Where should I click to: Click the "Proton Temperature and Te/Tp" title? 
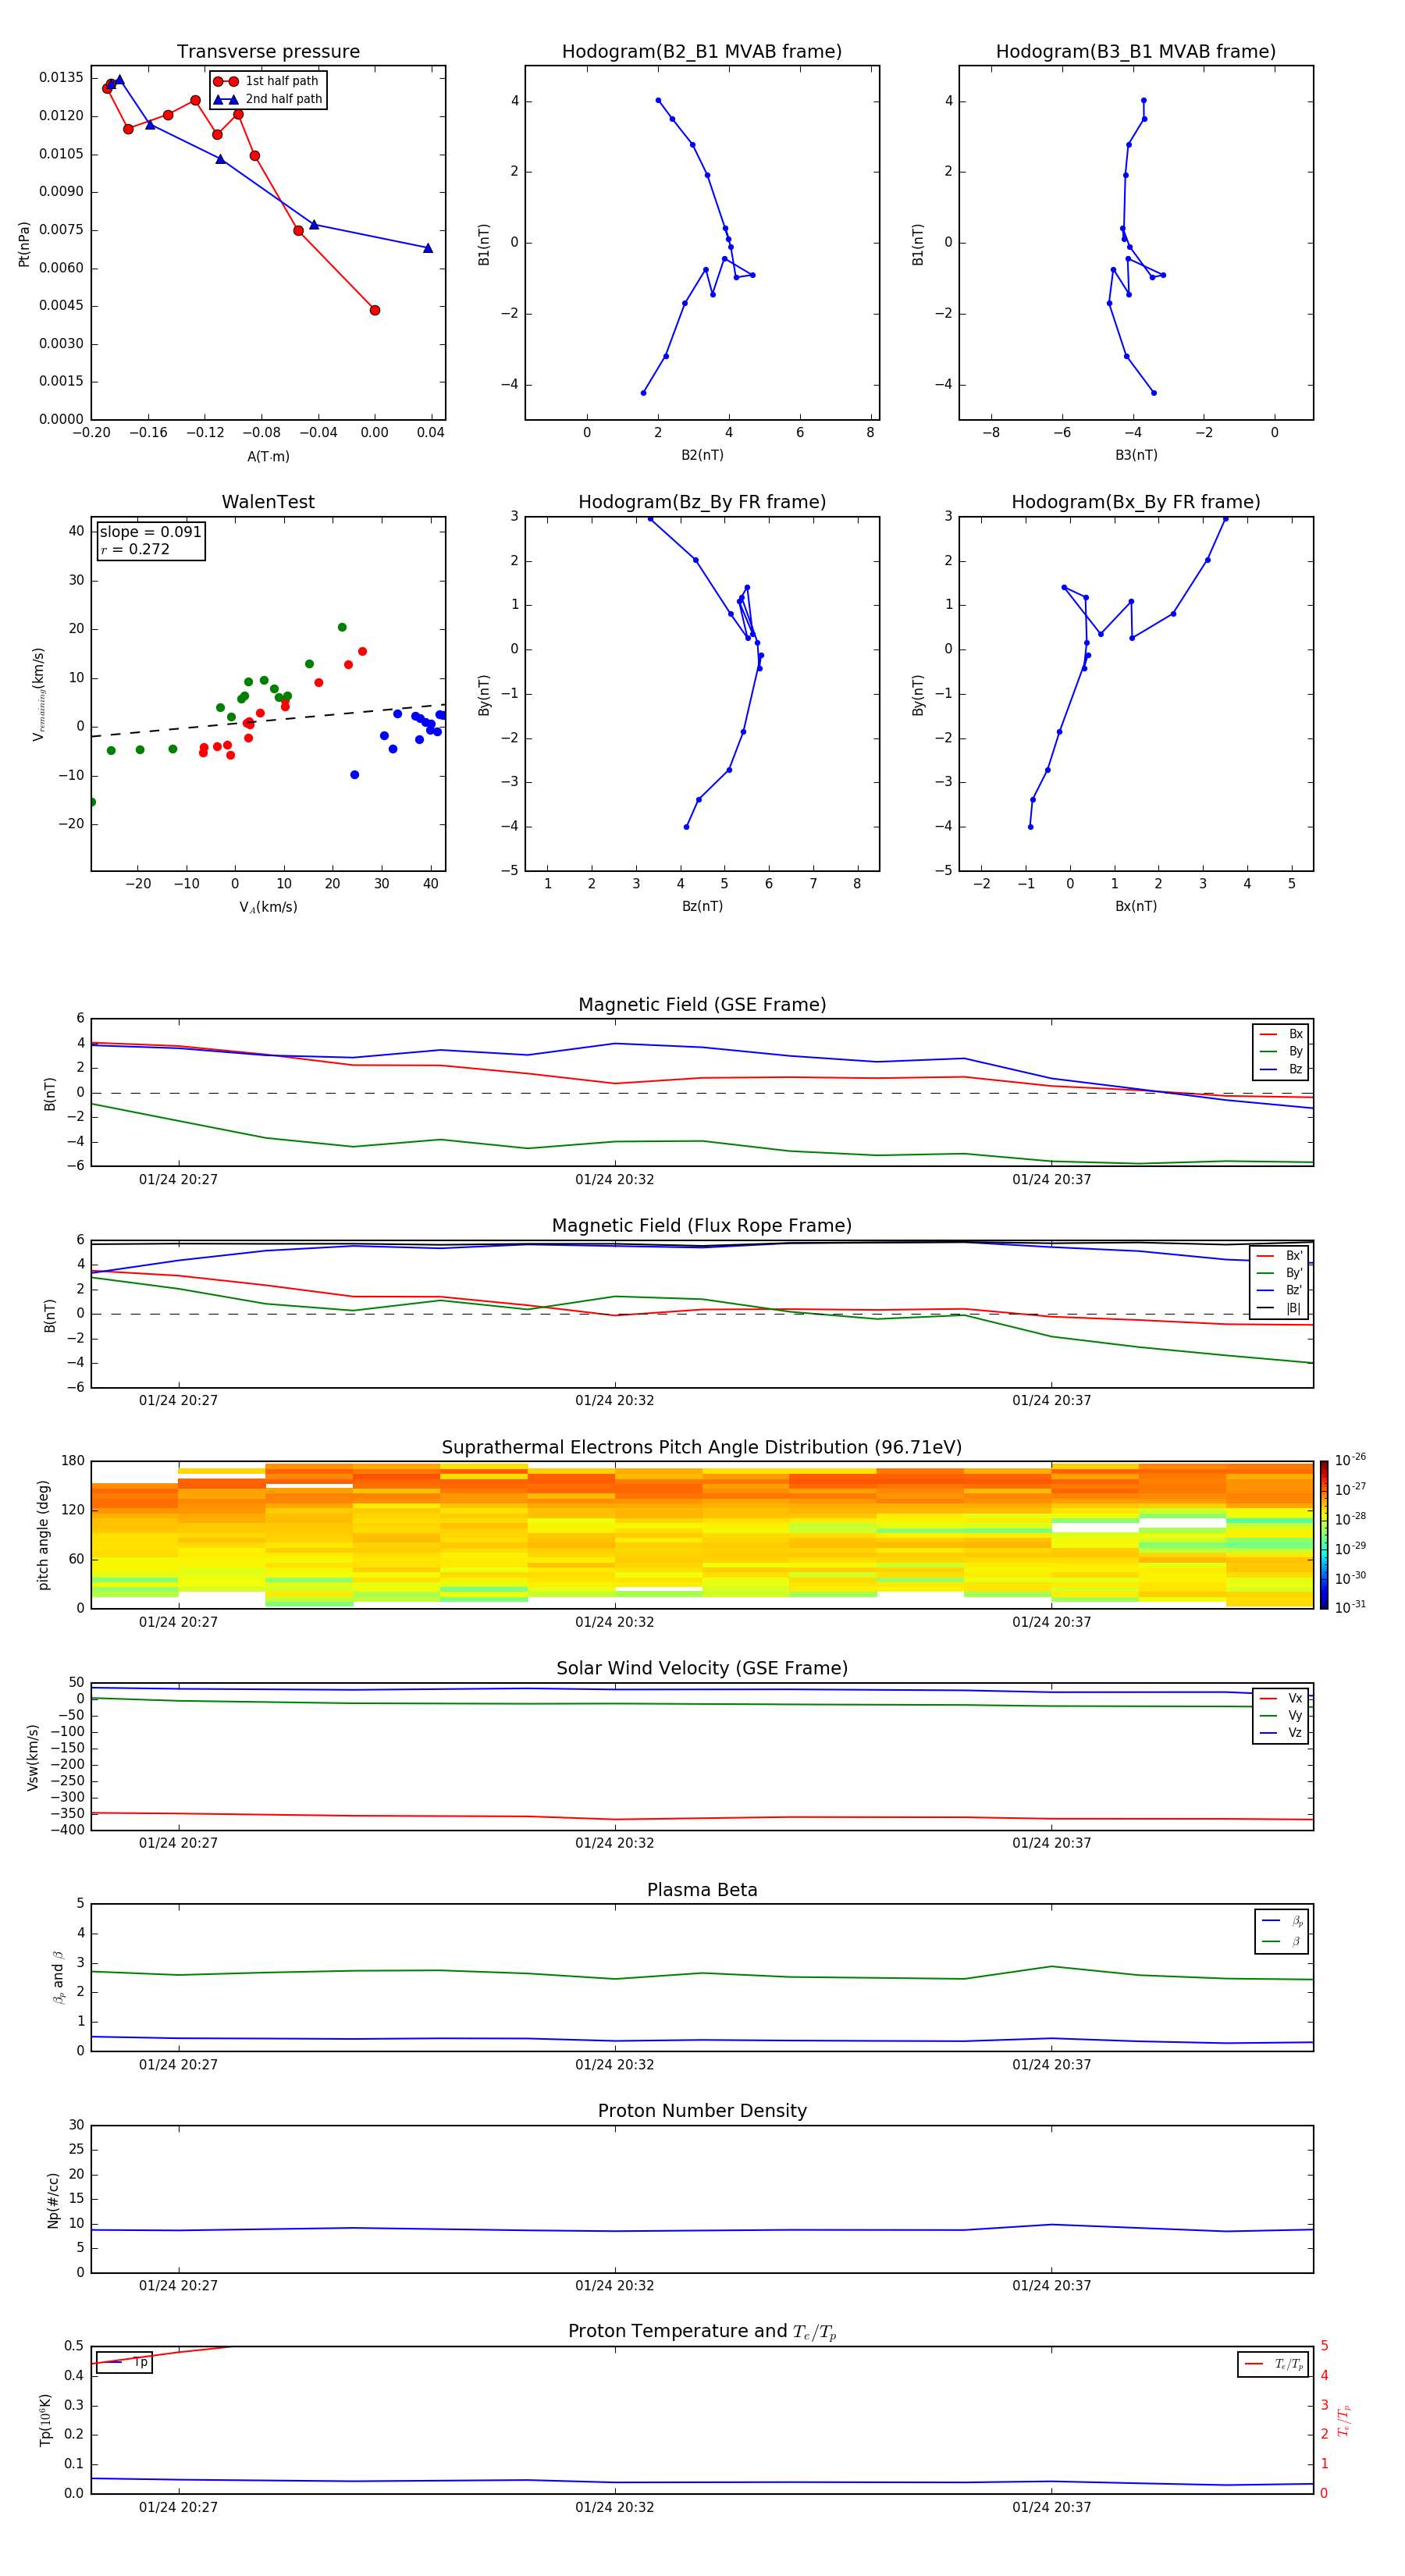[702, 2331]
